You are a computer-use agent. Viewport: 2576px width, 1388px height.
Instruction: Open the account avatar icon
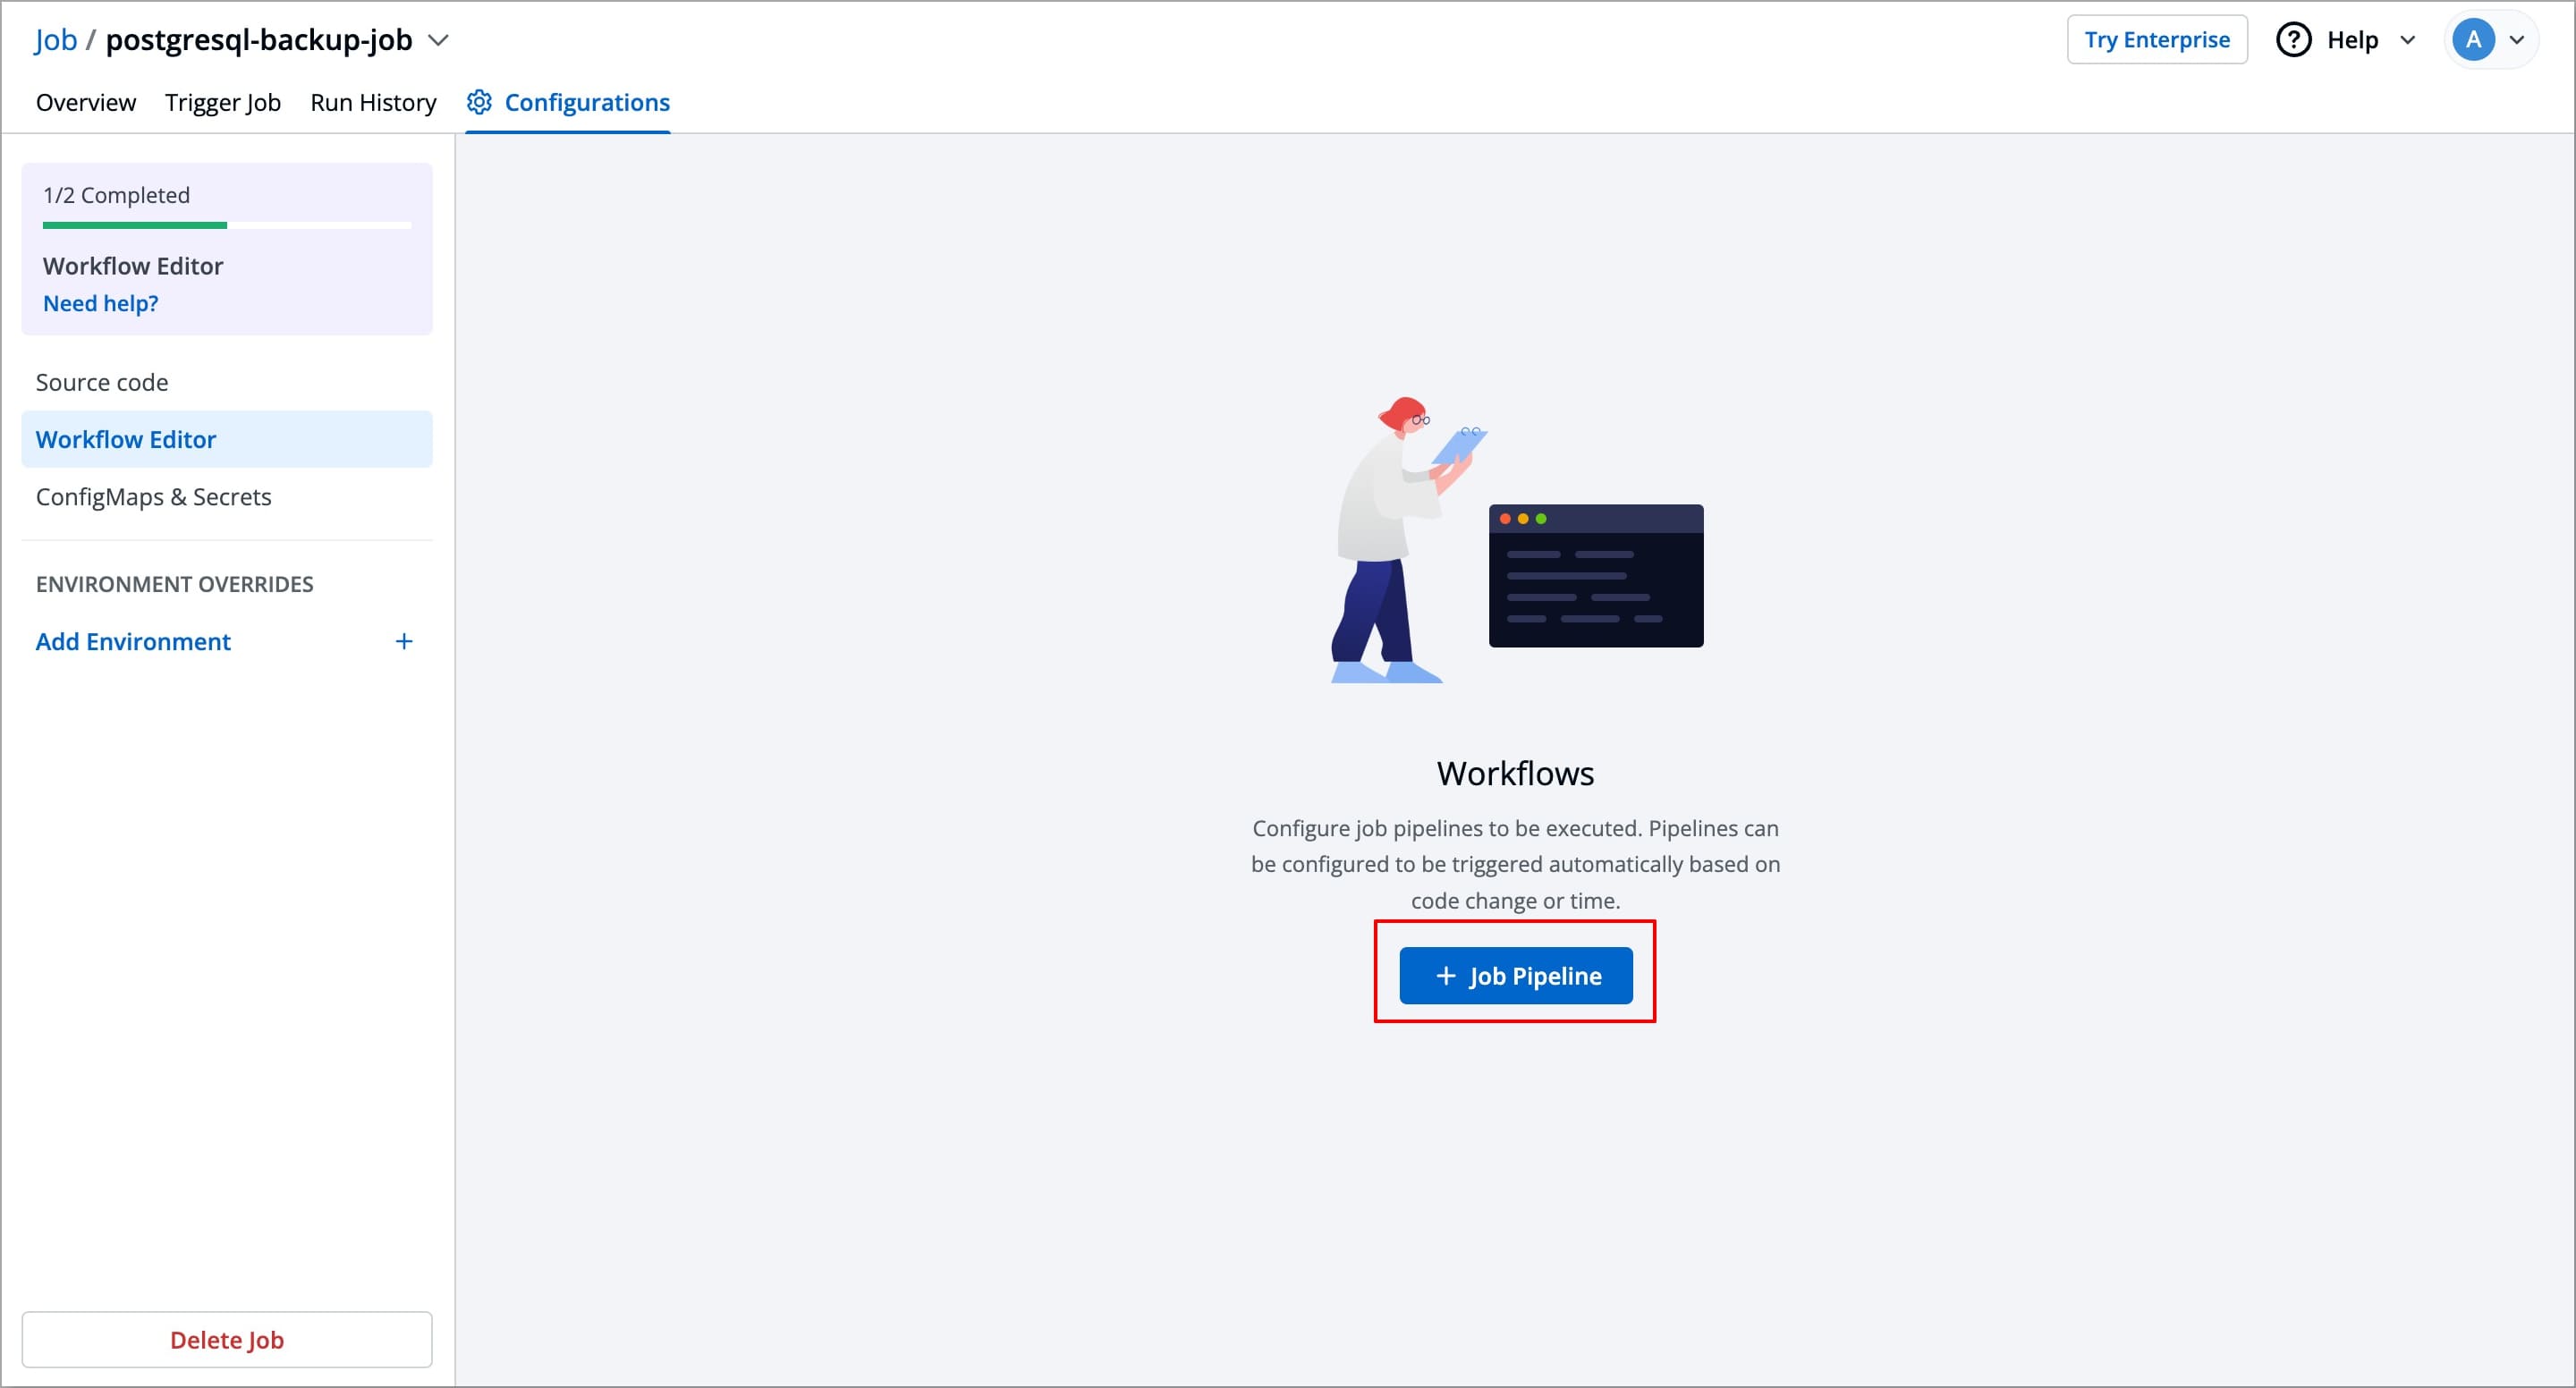(2473, 39)
